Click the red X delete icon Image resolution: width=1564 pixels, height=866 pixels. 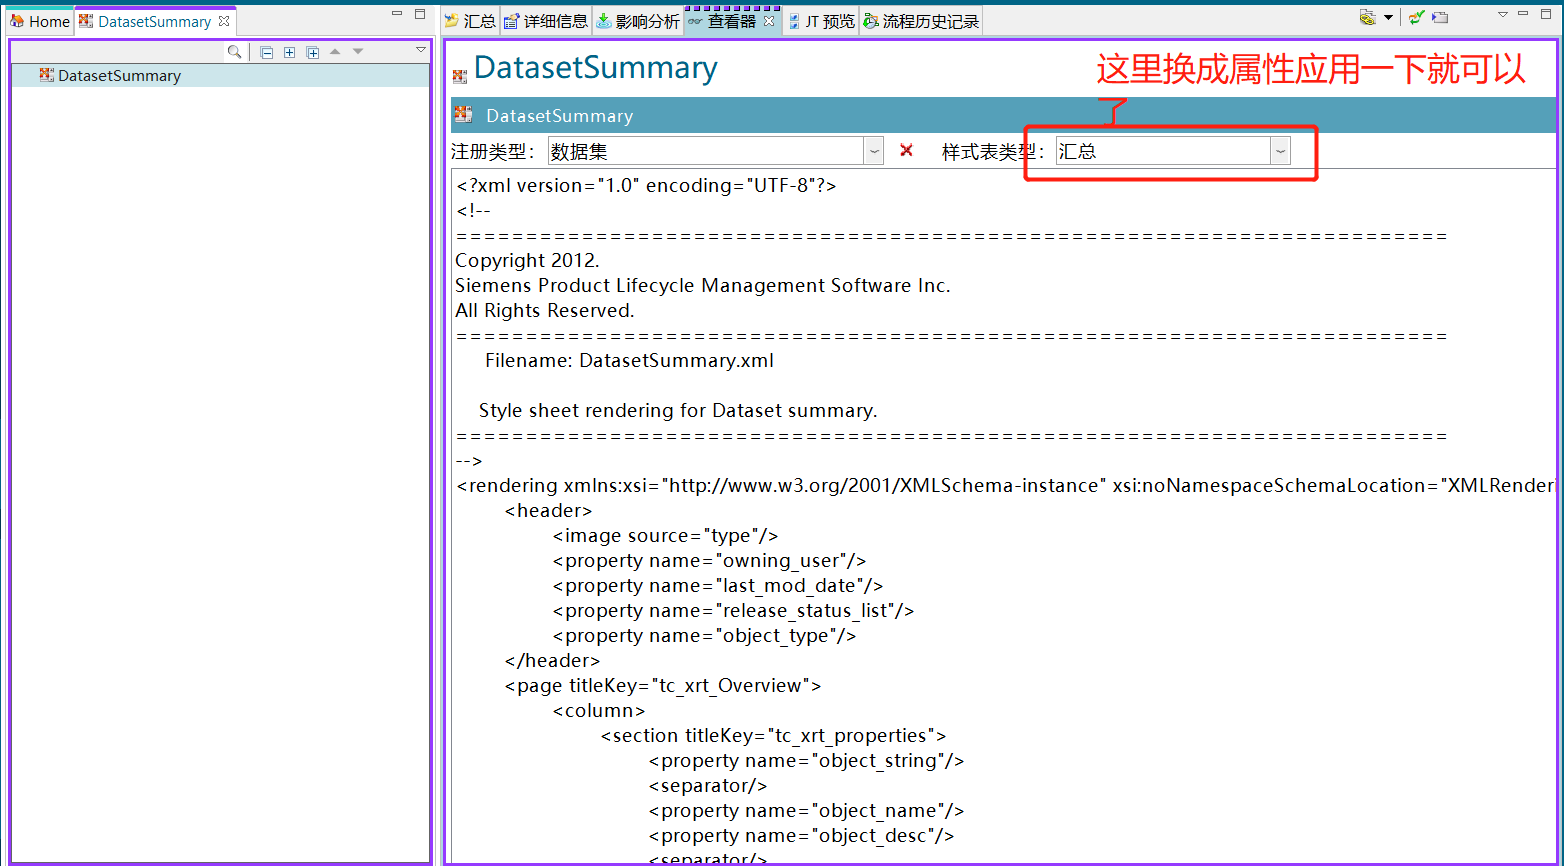(x=906, y=150)
